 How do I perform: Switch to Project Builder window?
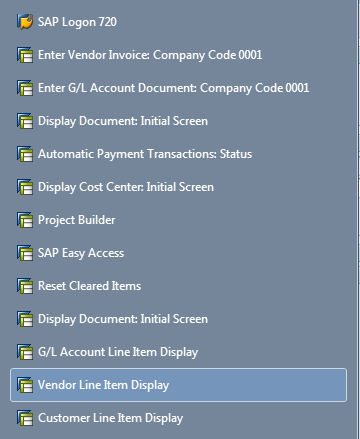click(178, 220)
